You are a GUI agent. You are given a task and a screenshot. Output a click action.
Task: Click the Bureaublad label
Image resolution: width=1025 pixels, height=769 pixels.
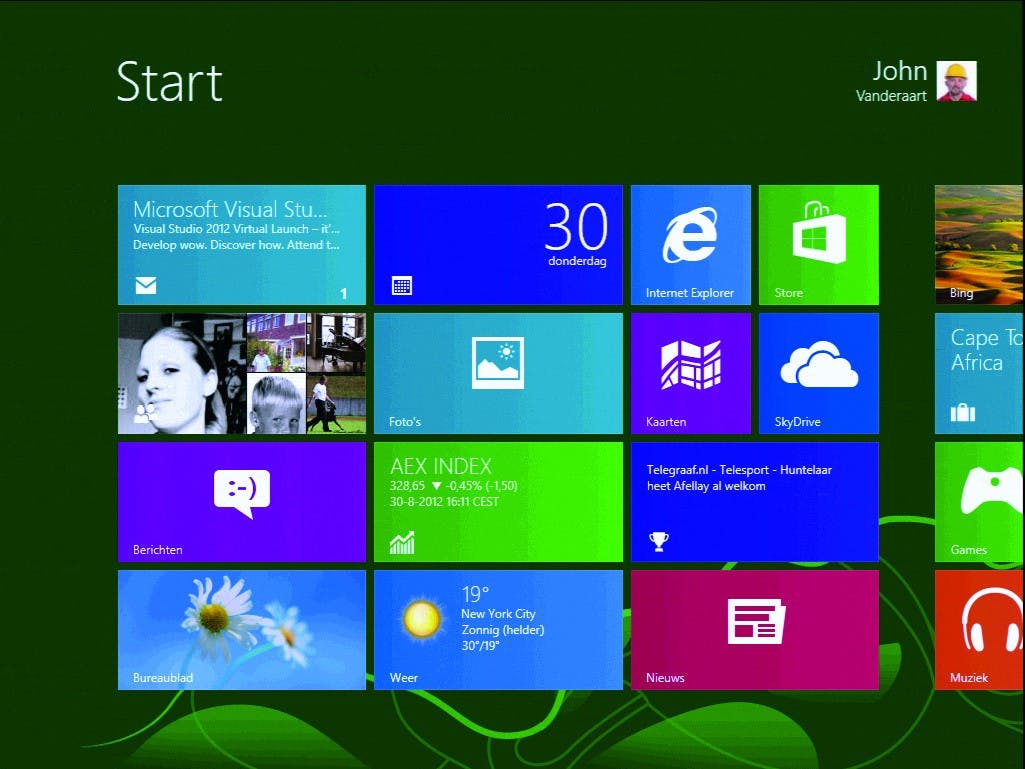pos(163,678)
